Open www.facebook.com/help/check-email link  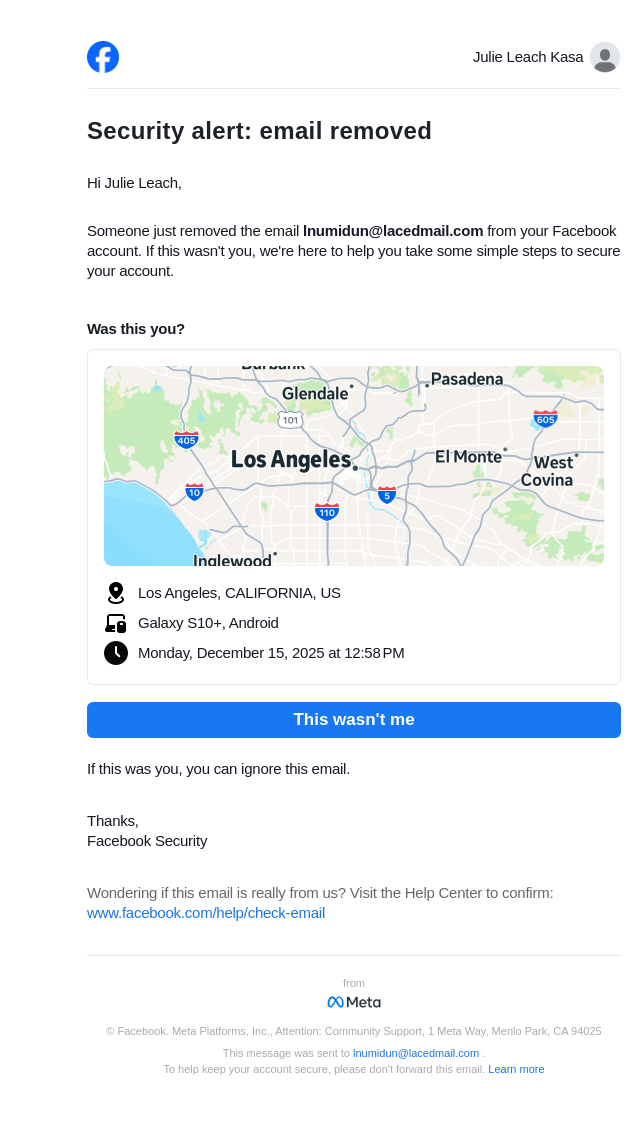(206, 913)
